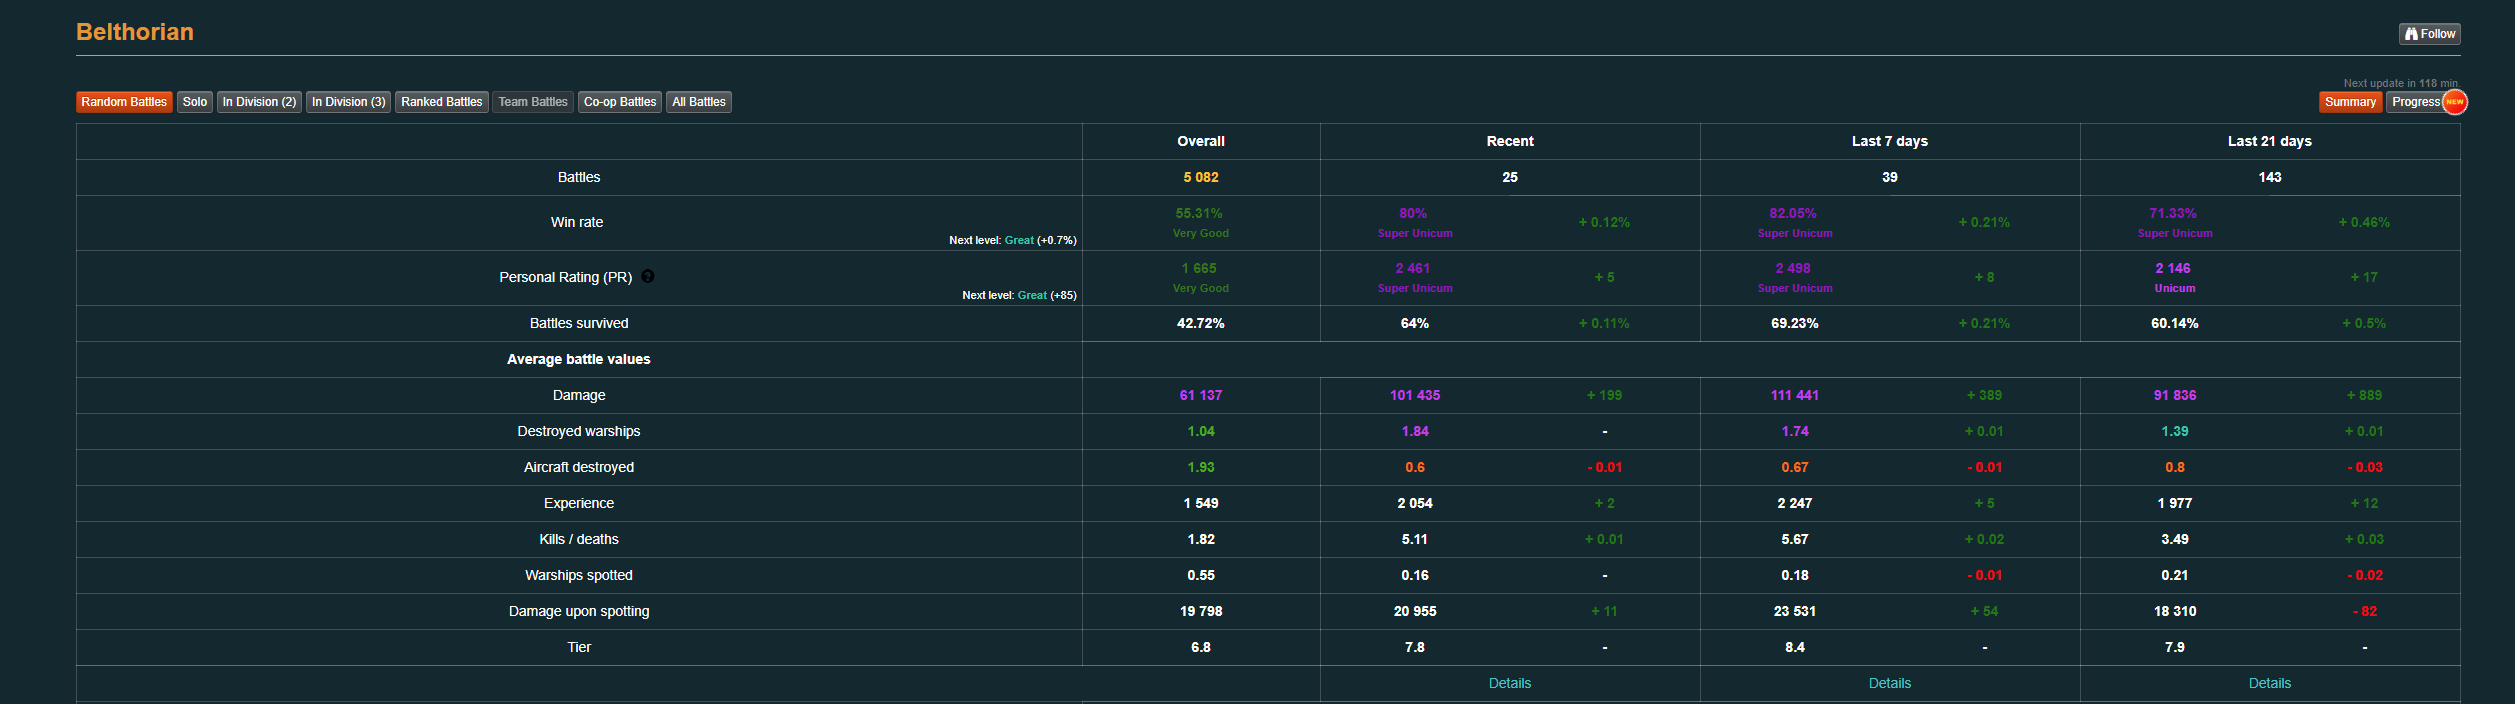The height and width of the screenshot is (704, 2515).
Task: Open Details link under Recent column
Action: [1509, 683]
